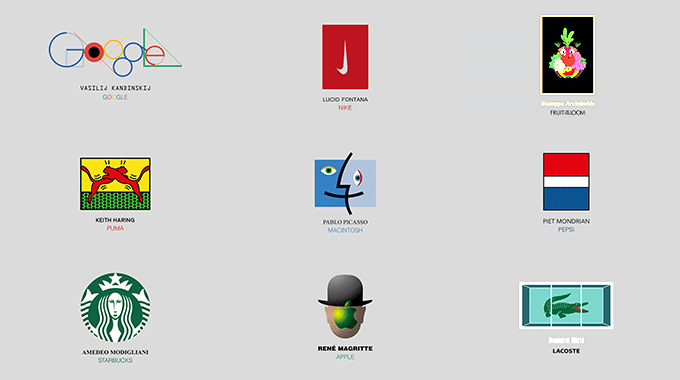Open the Modigliani Starbucks siren logo
The width and height of the screenshot is (680, 380).
115,307
